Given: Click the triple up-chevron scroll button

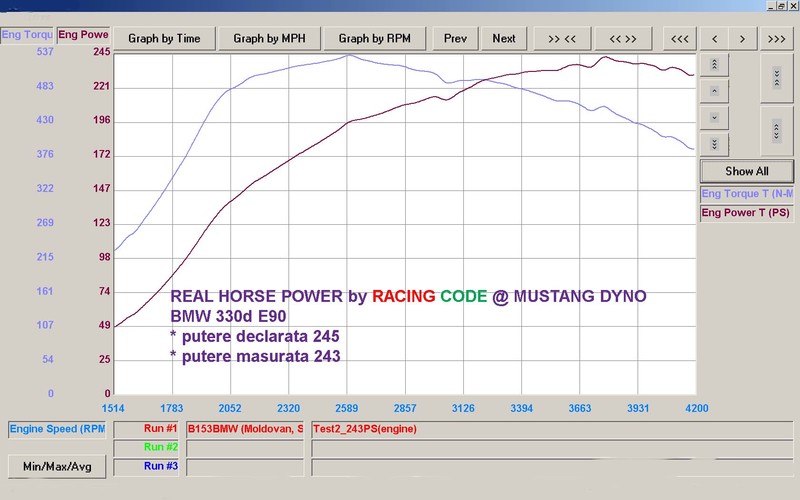Looking at the screenshot, I should point(714,65).
